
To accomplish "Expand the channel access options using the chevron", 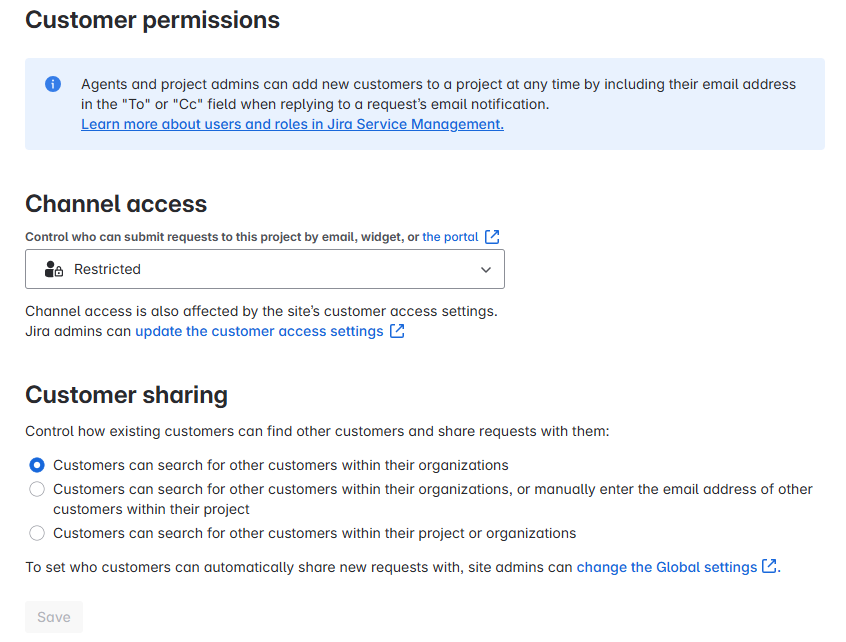I will click(x=486, y=269).
